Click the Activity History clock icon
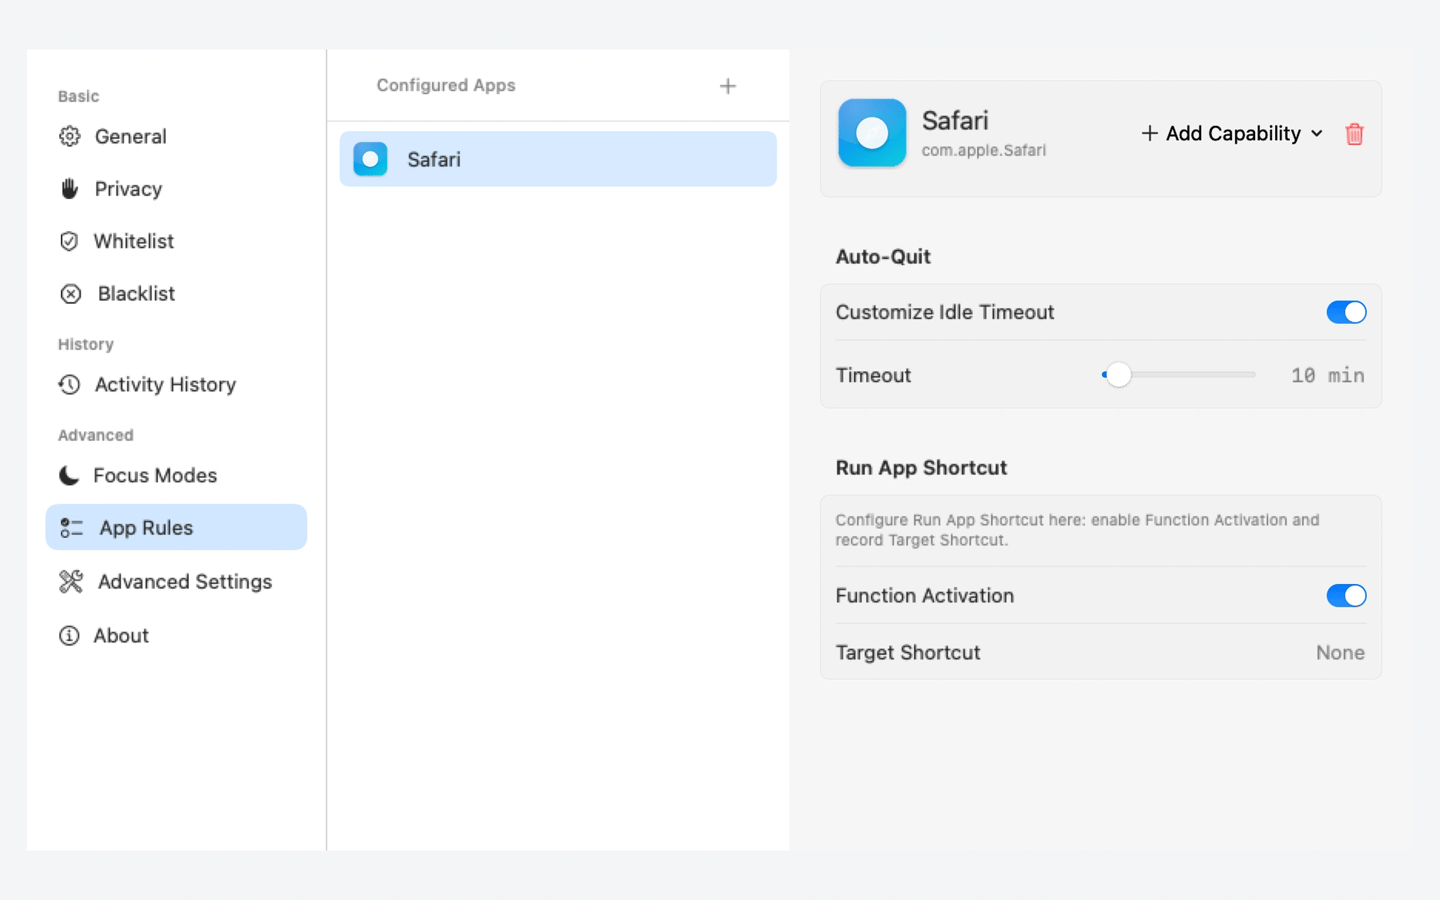This screenshot has width=1440, height=900. pyautogui.click(x=69, y=384)
